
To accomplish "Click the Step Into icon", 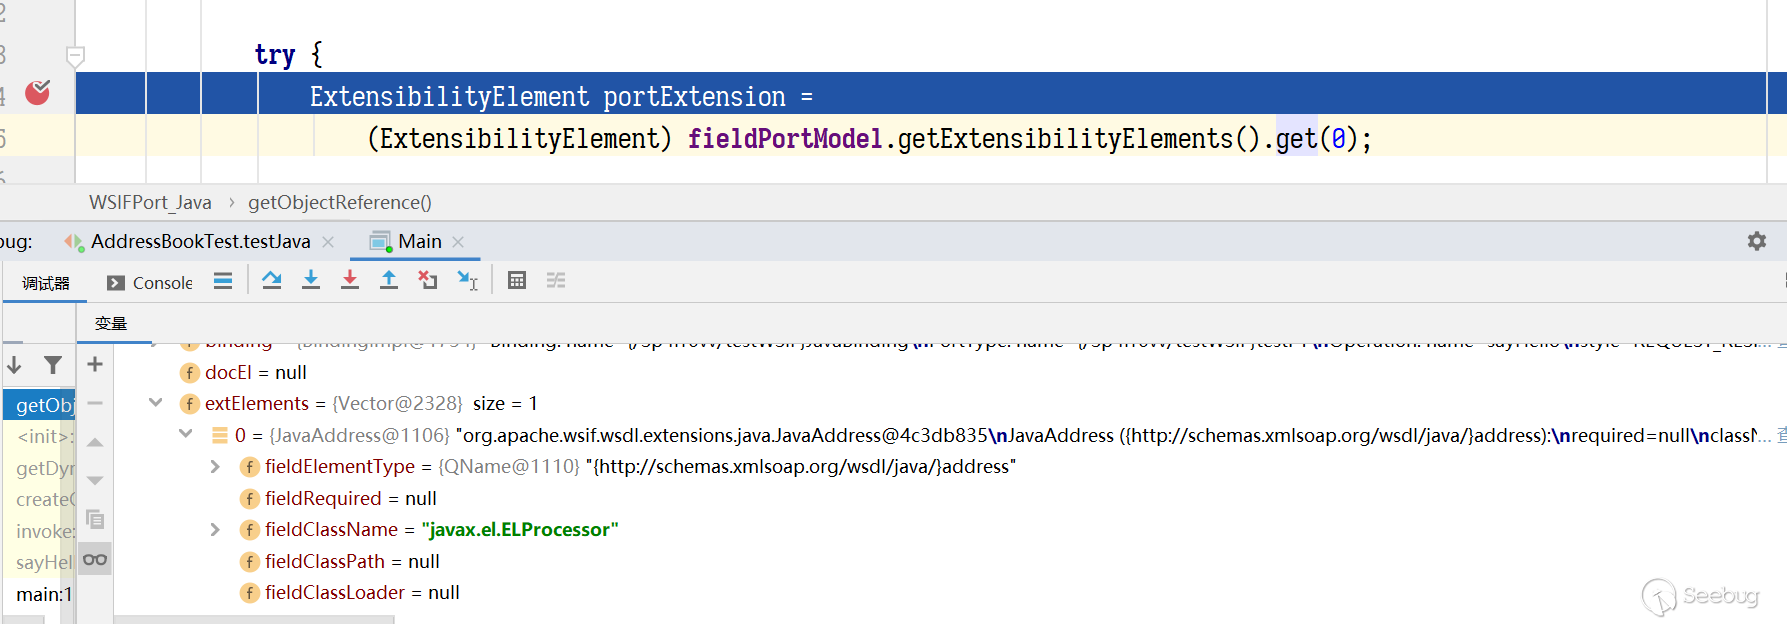I will pyautogui.click(x=311, y=281).
